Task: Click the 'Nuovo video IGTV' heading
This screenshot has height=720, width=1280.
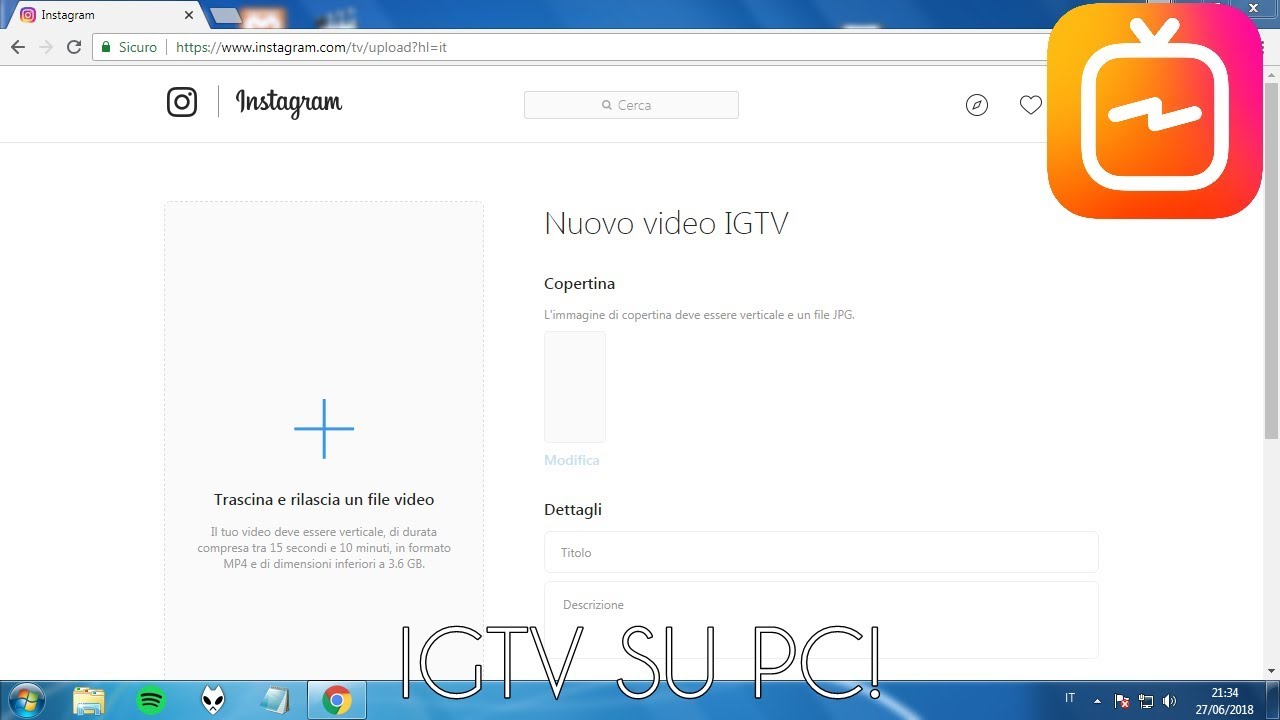Action: (x=666, y=223)
